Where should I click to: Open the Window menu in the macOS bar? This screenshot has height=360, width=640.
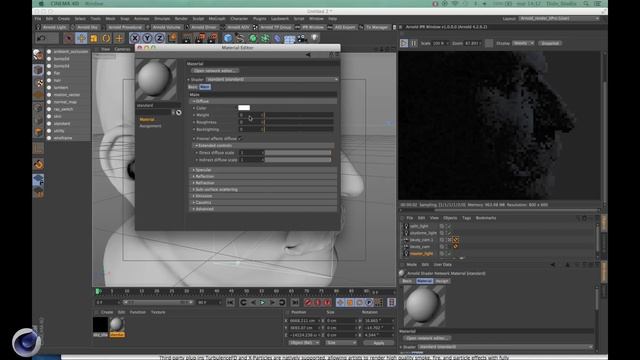coord(94,4)
